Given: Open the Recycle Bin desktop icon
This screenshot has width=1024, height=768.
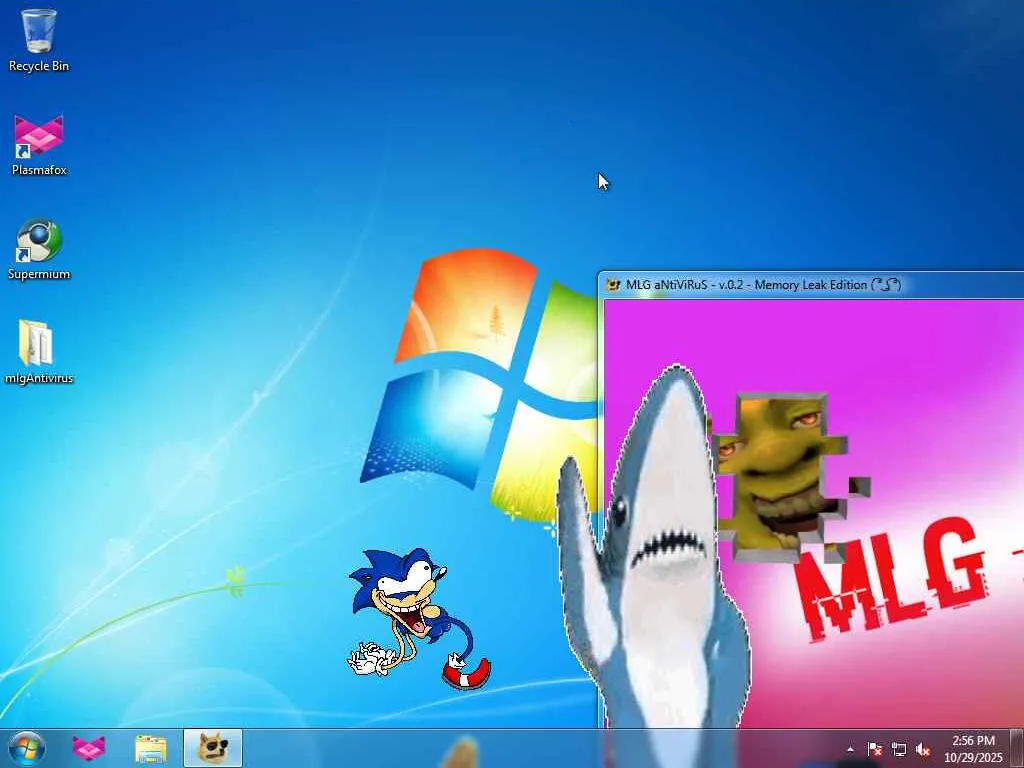Looking at the screenshot, I should pos(39,39).
